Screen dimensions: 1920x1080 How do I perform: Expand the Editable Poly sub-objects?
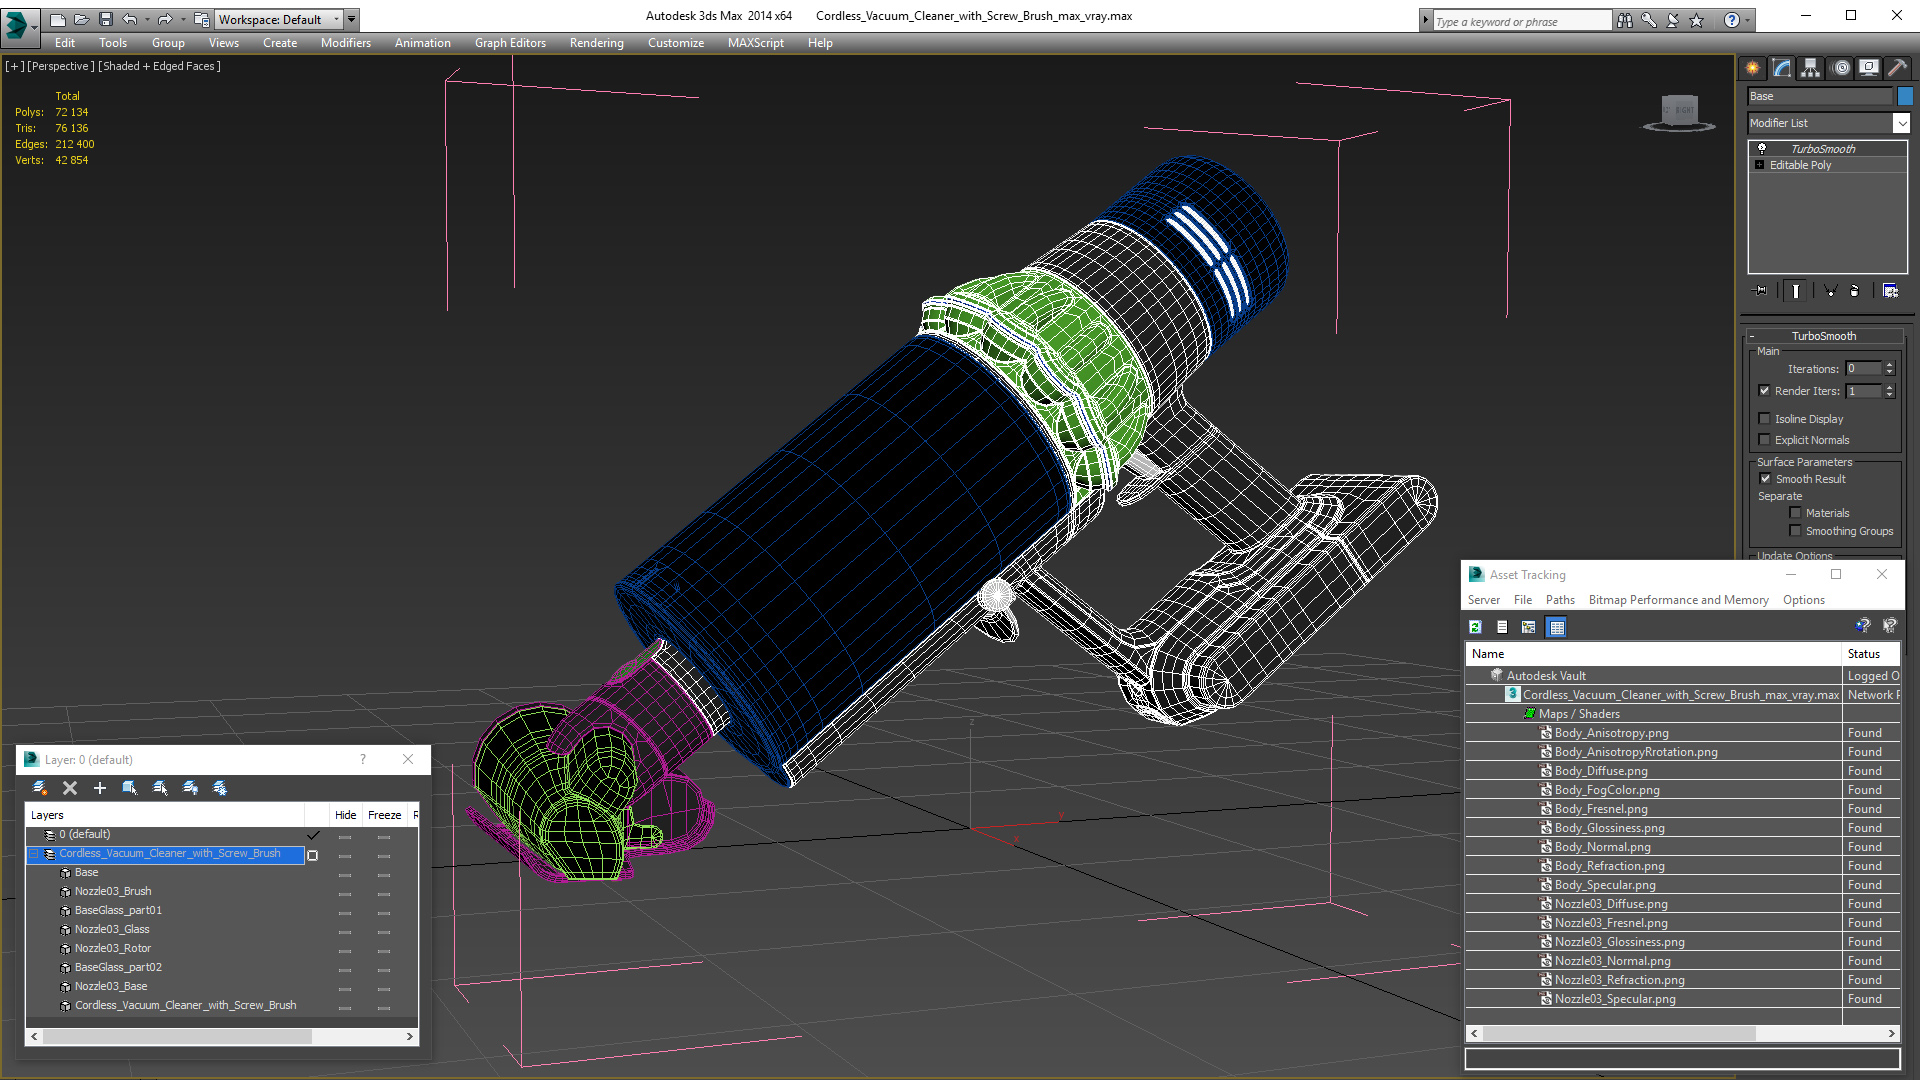click(x=1760, y=165)
